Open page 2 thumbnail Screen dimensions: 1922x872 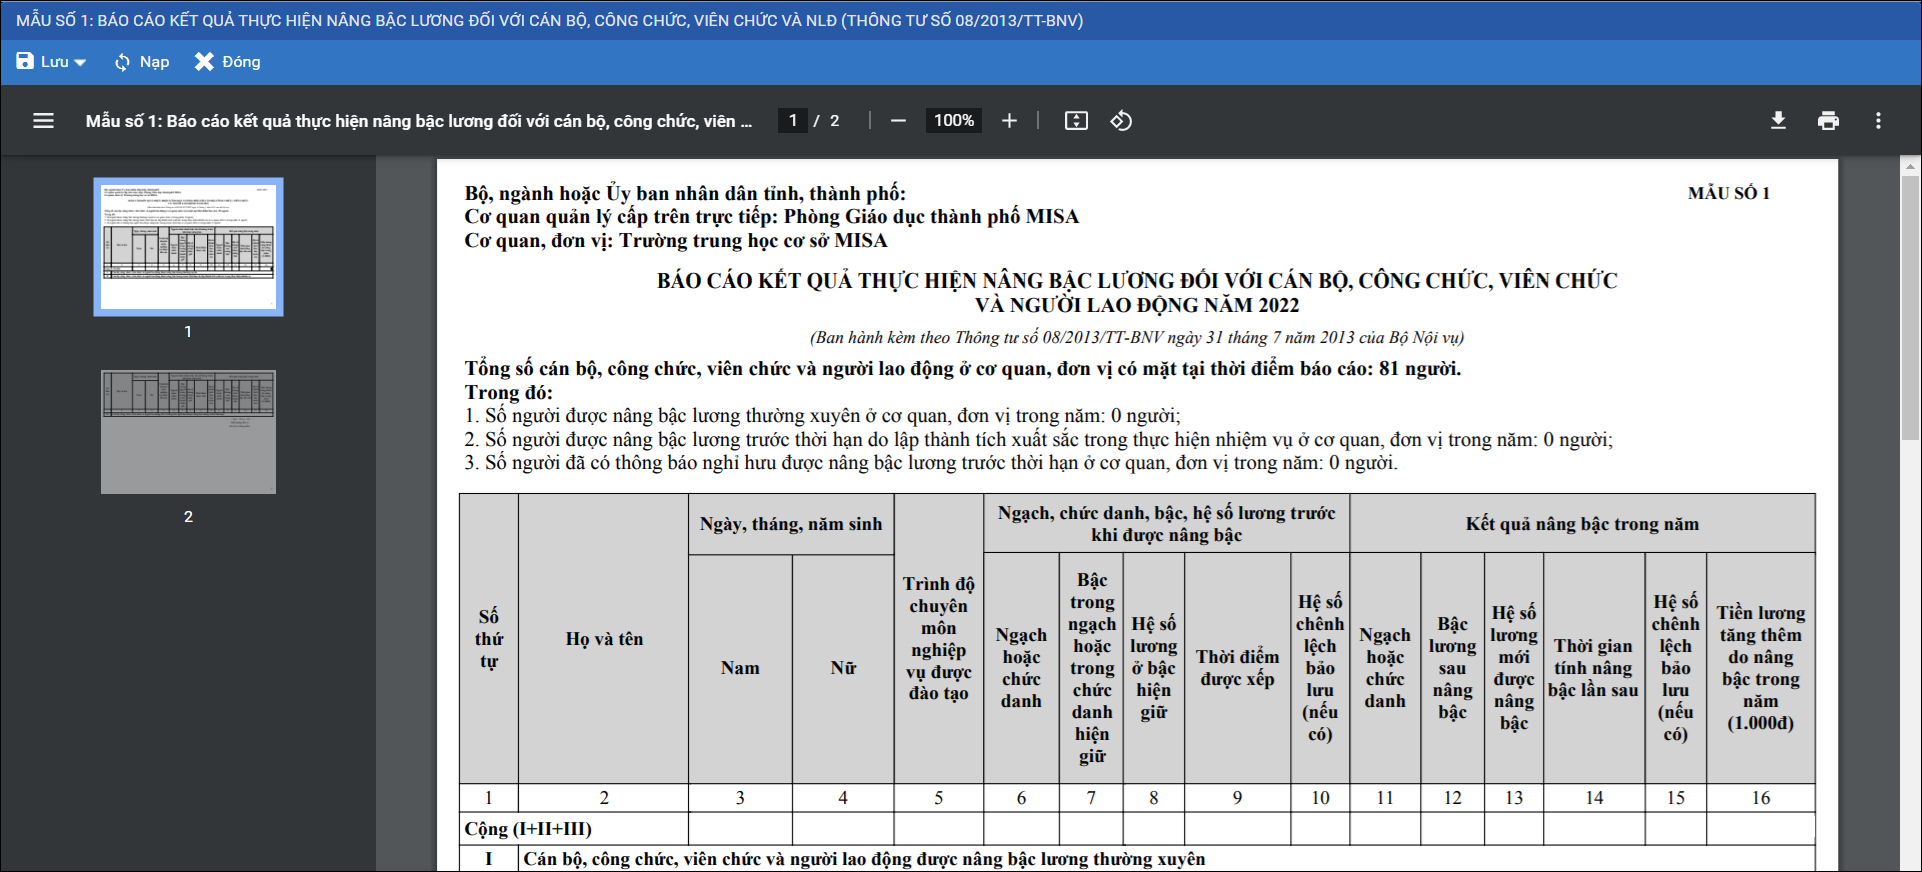coord(188,432)
